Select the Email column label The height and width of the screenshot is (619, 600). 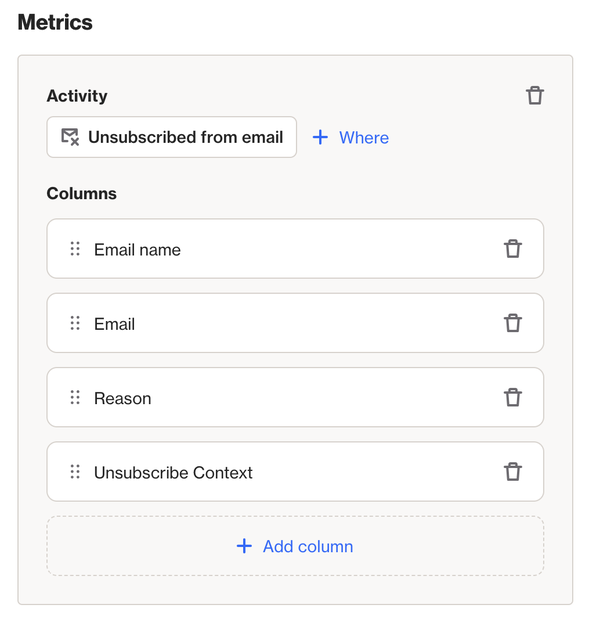click(x=114, y=324)
